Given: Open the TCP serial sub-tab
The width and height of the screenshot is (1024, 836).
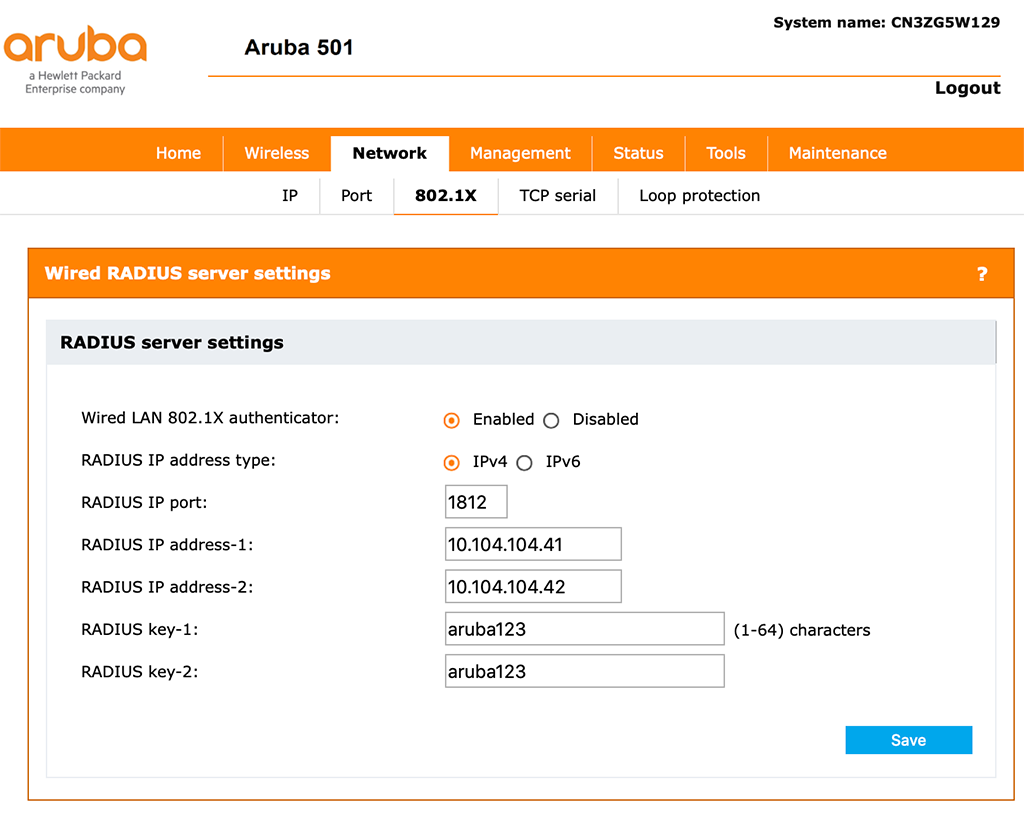Looking at the screenshot, I should [557, 196].
